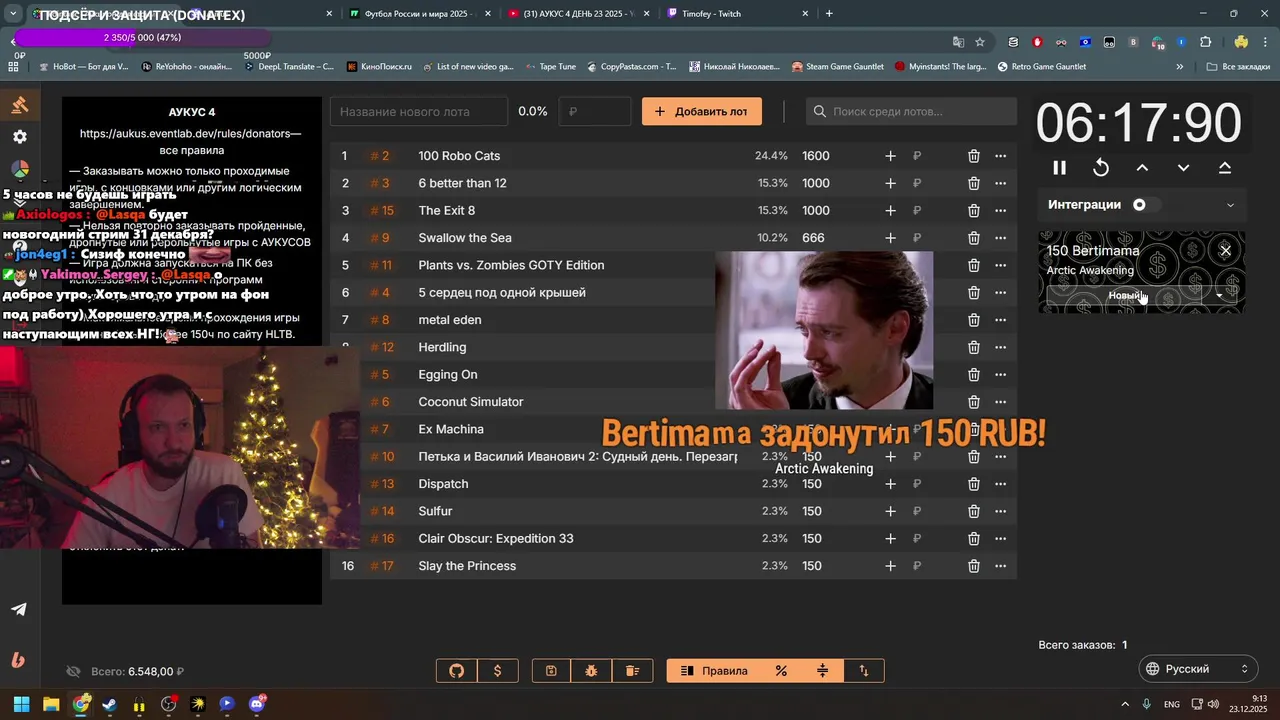The width and height of the screenshot is (1280, 720).
Task: Click the 1600 amount for 100 Robo Cats
Action: click(816, 156)
